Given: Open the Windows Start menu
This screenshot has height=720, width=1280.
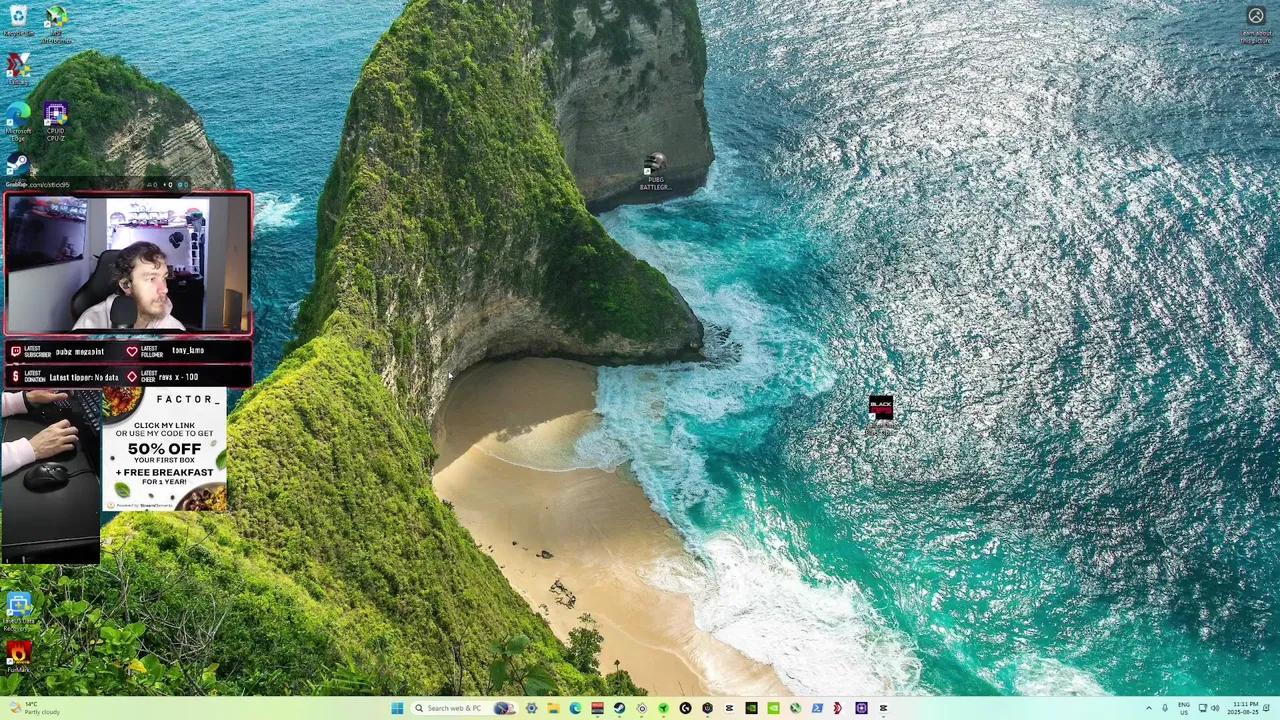Looking at the screenshot, I should [x=397, y=708].
